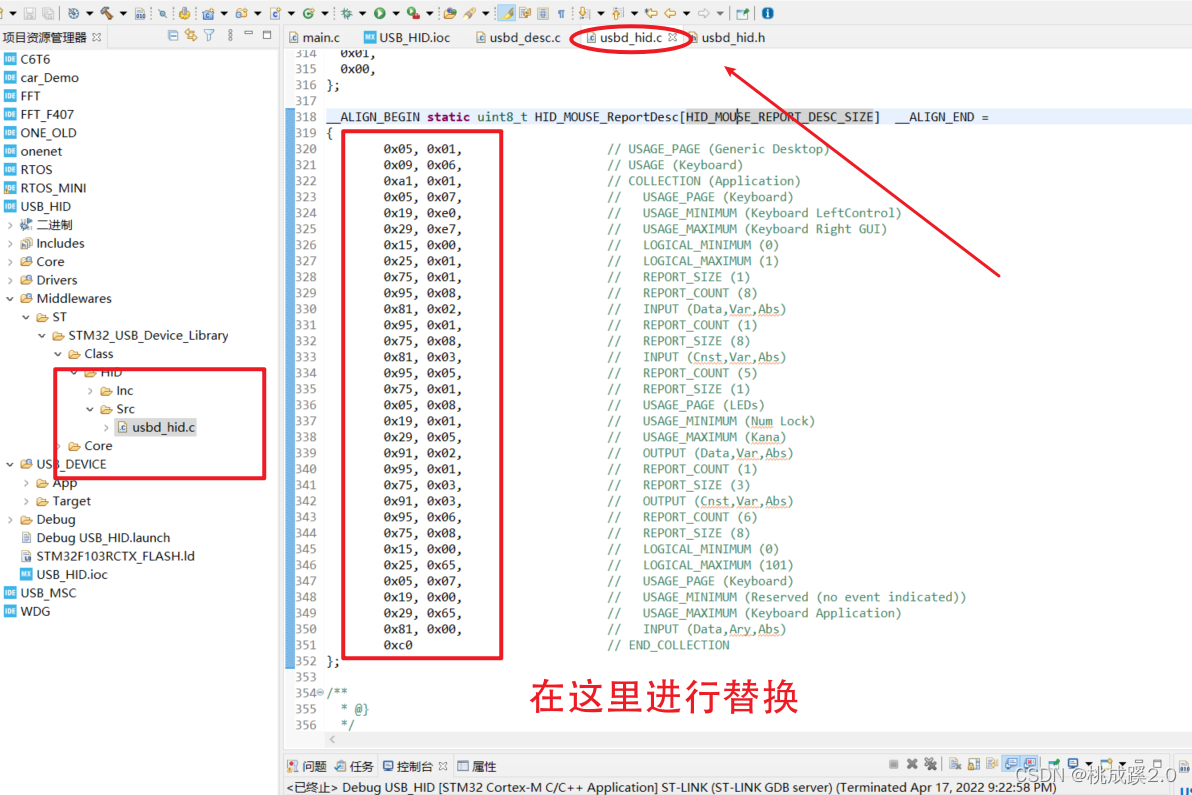Open the 问题 (Problems) tab
1192x795 pixels.
tap(307, 766)
